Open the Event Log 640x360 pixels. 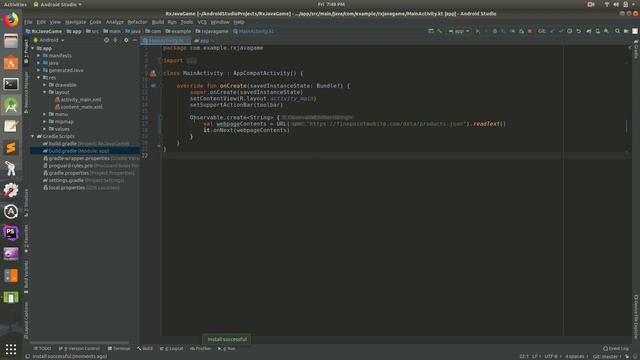pyautogui.click(x=616, y=349)
